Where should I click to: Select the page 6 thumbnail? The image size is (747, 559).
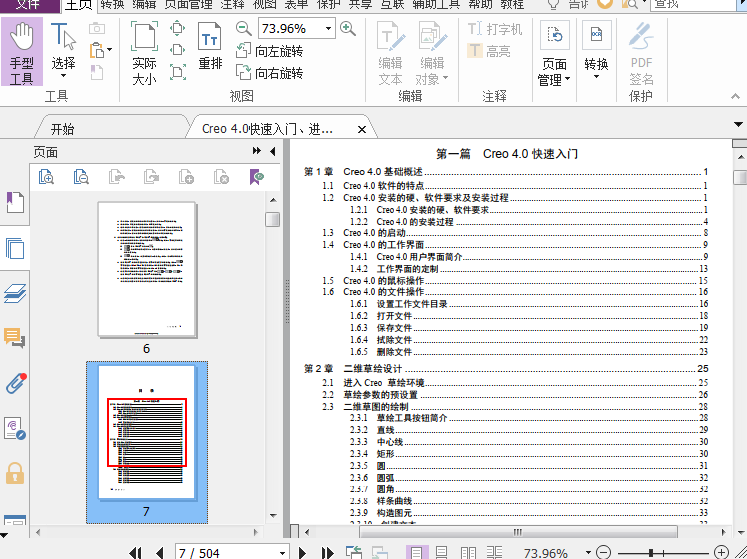(148, 270)
